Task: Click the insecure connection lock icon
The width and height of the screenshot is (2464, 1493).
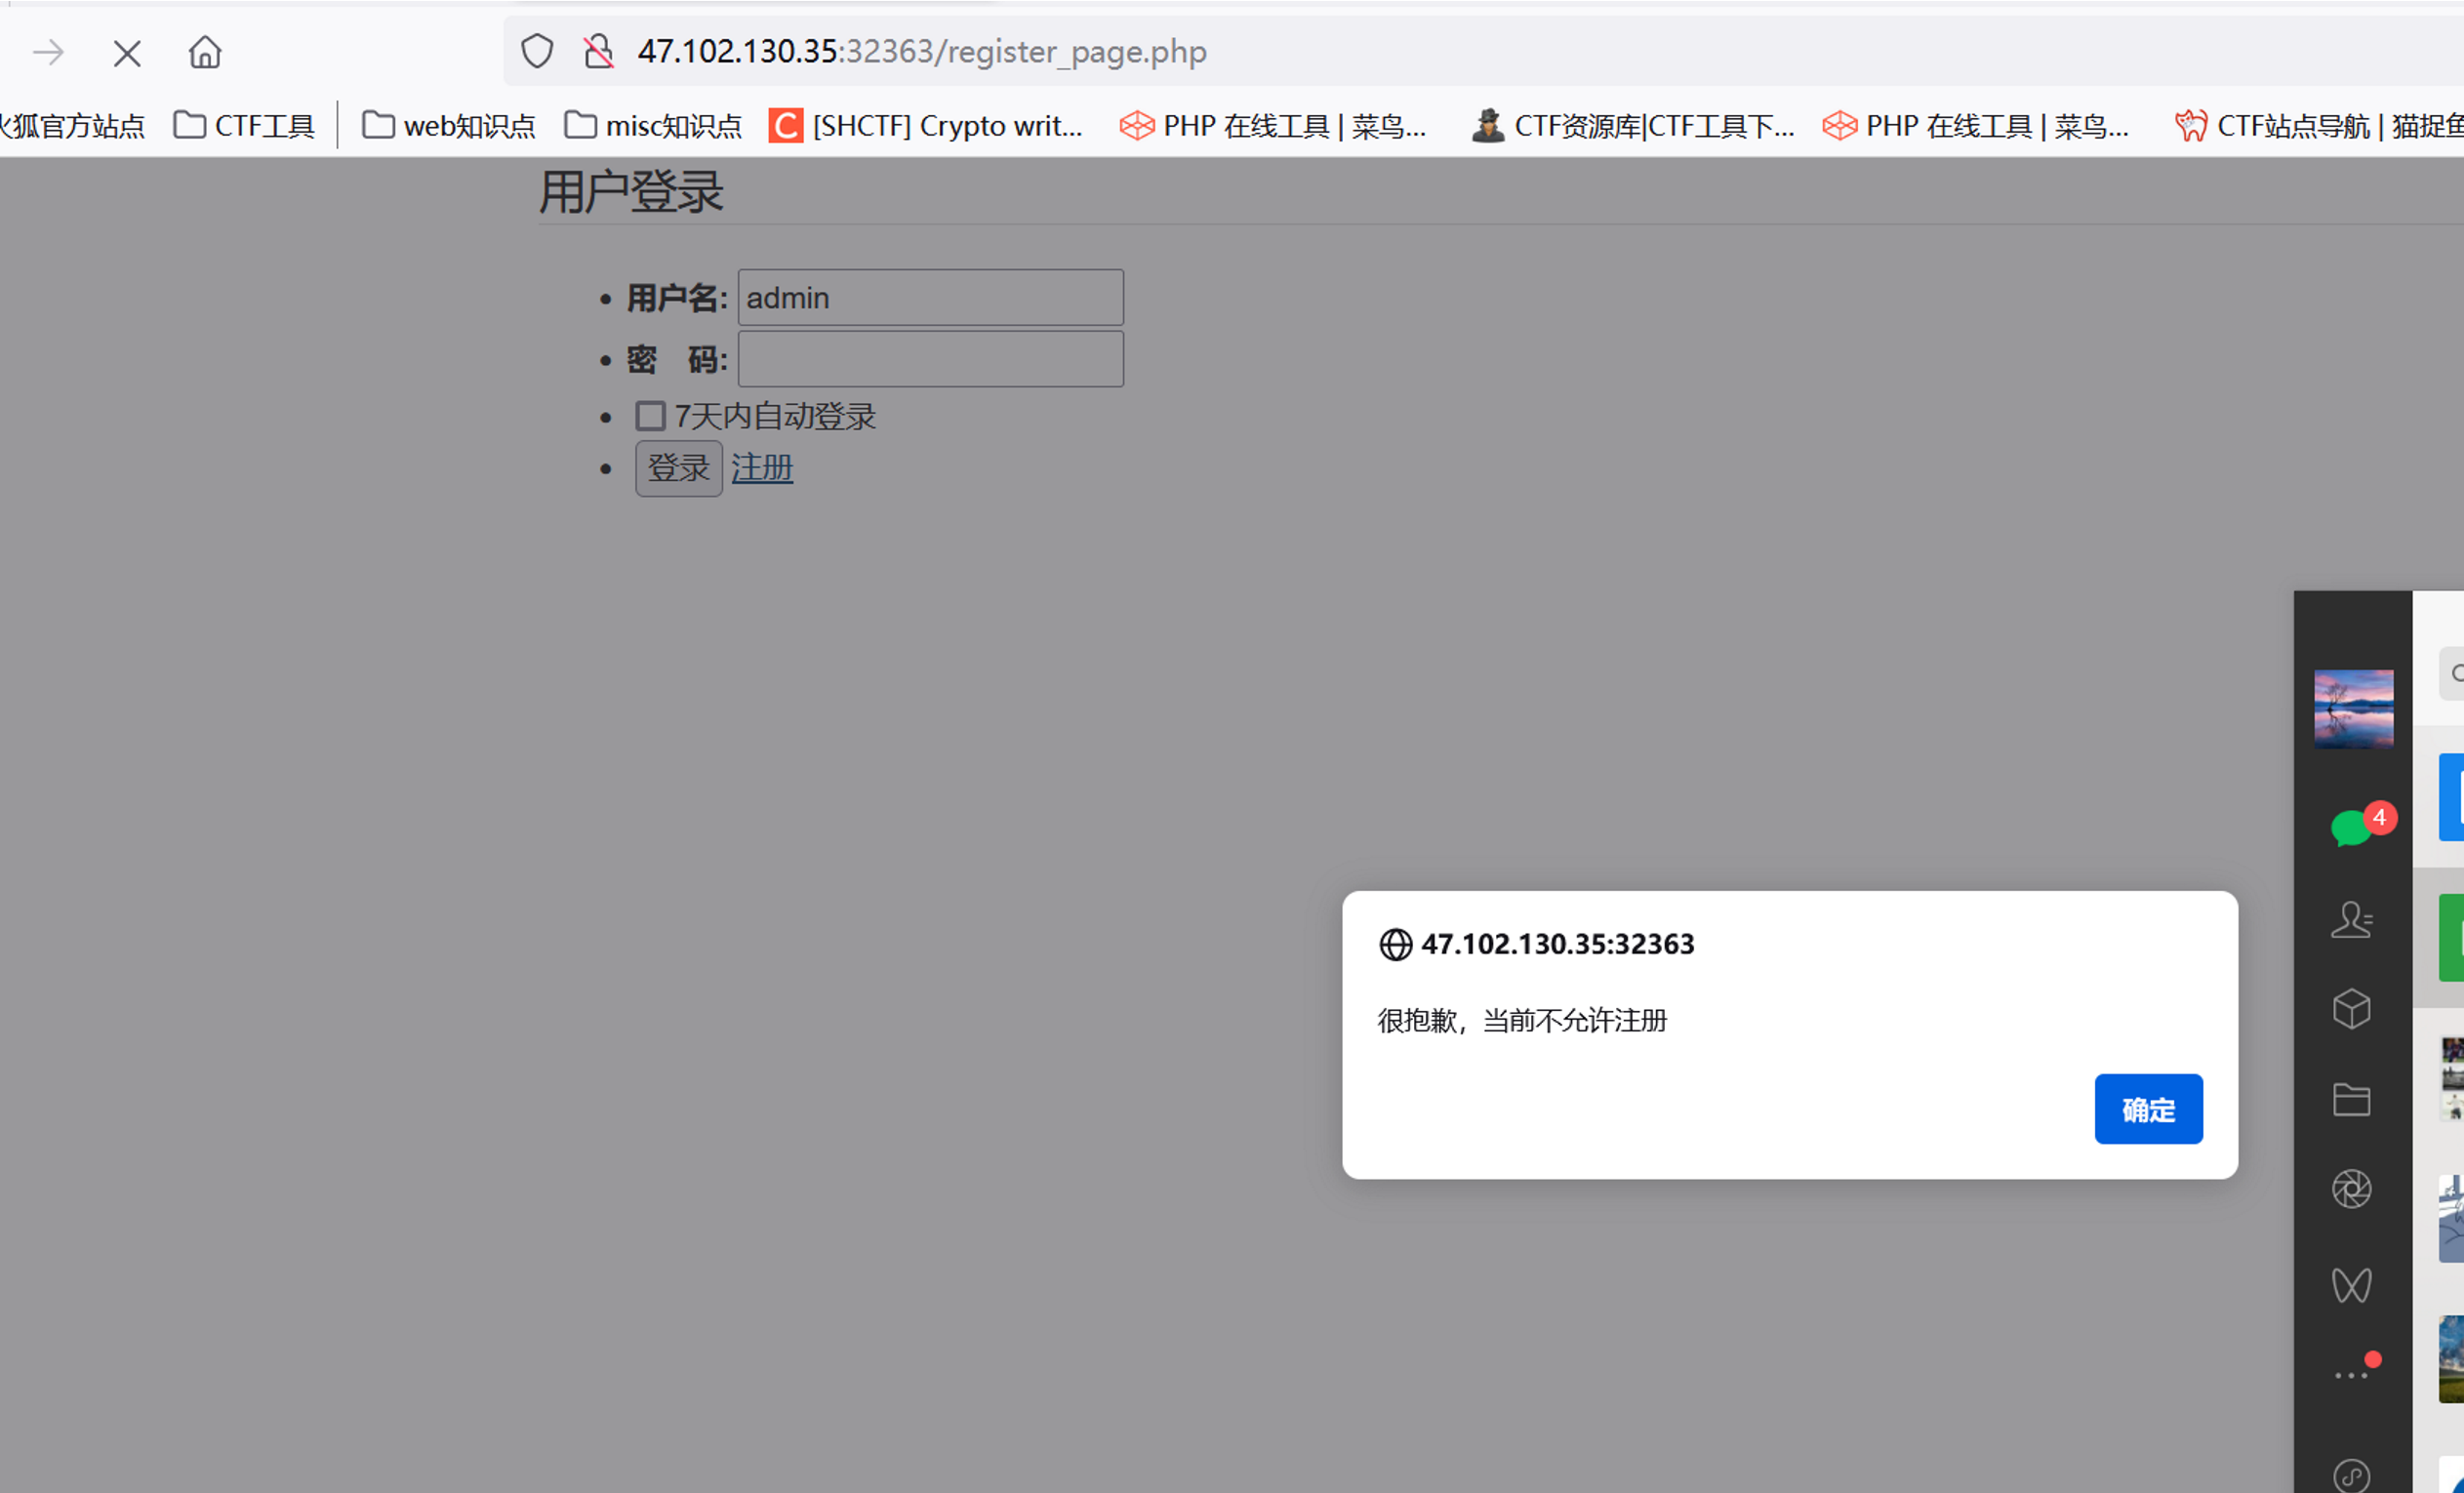Action: [x=598, y=51]
